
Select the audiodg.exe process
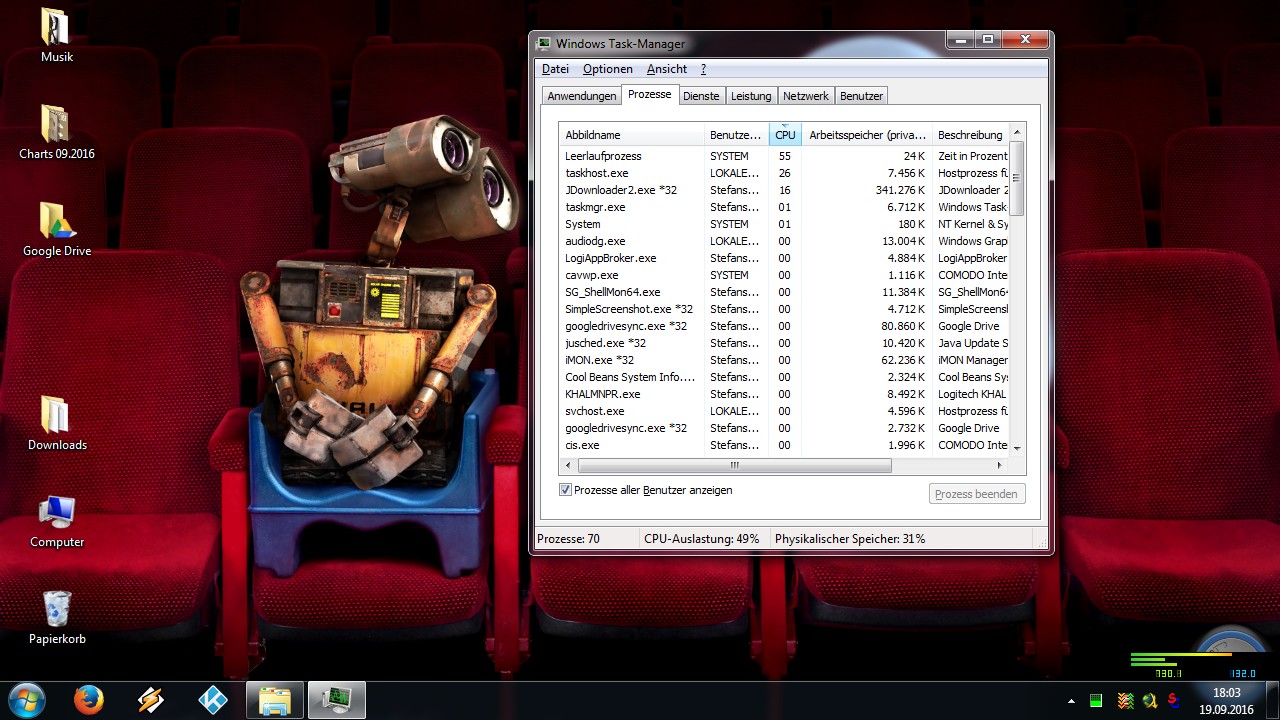(x=784, y=241)
